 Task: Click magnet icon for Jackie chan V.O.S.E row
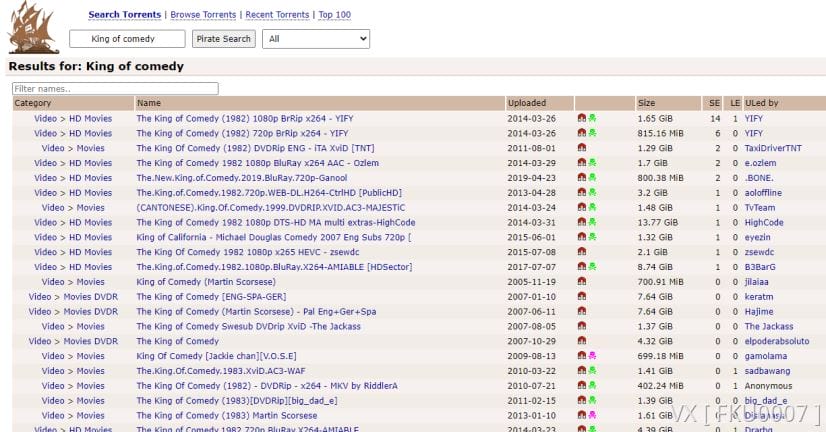pyautogui.click(x=582, y=356)
